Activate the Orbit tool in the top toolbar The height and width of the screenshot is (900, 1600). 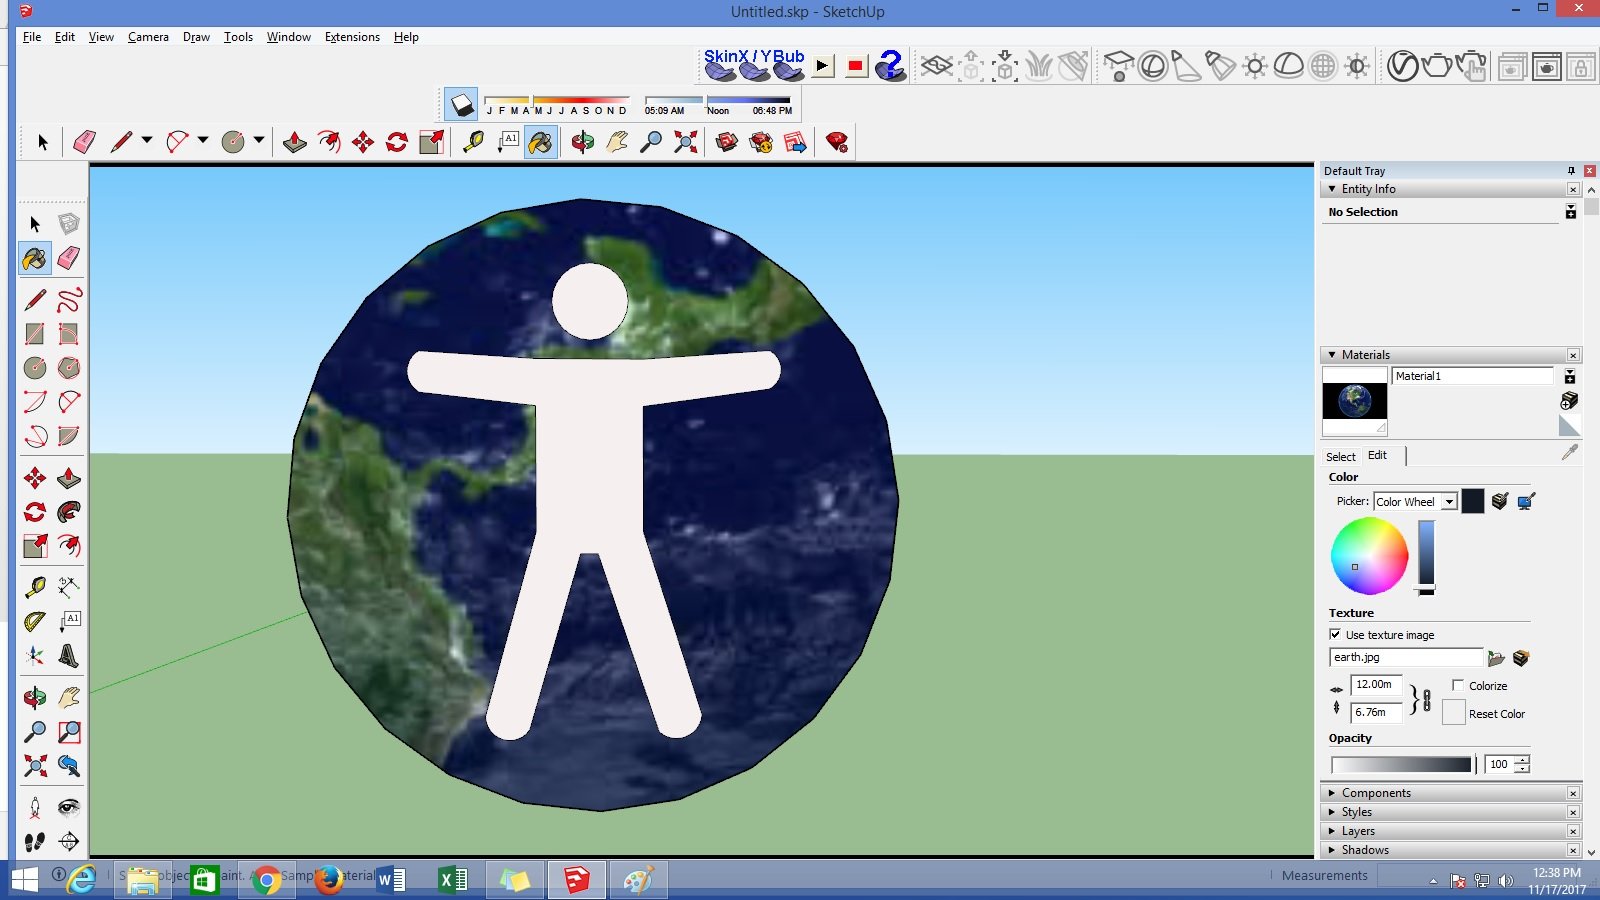point(582,142)
